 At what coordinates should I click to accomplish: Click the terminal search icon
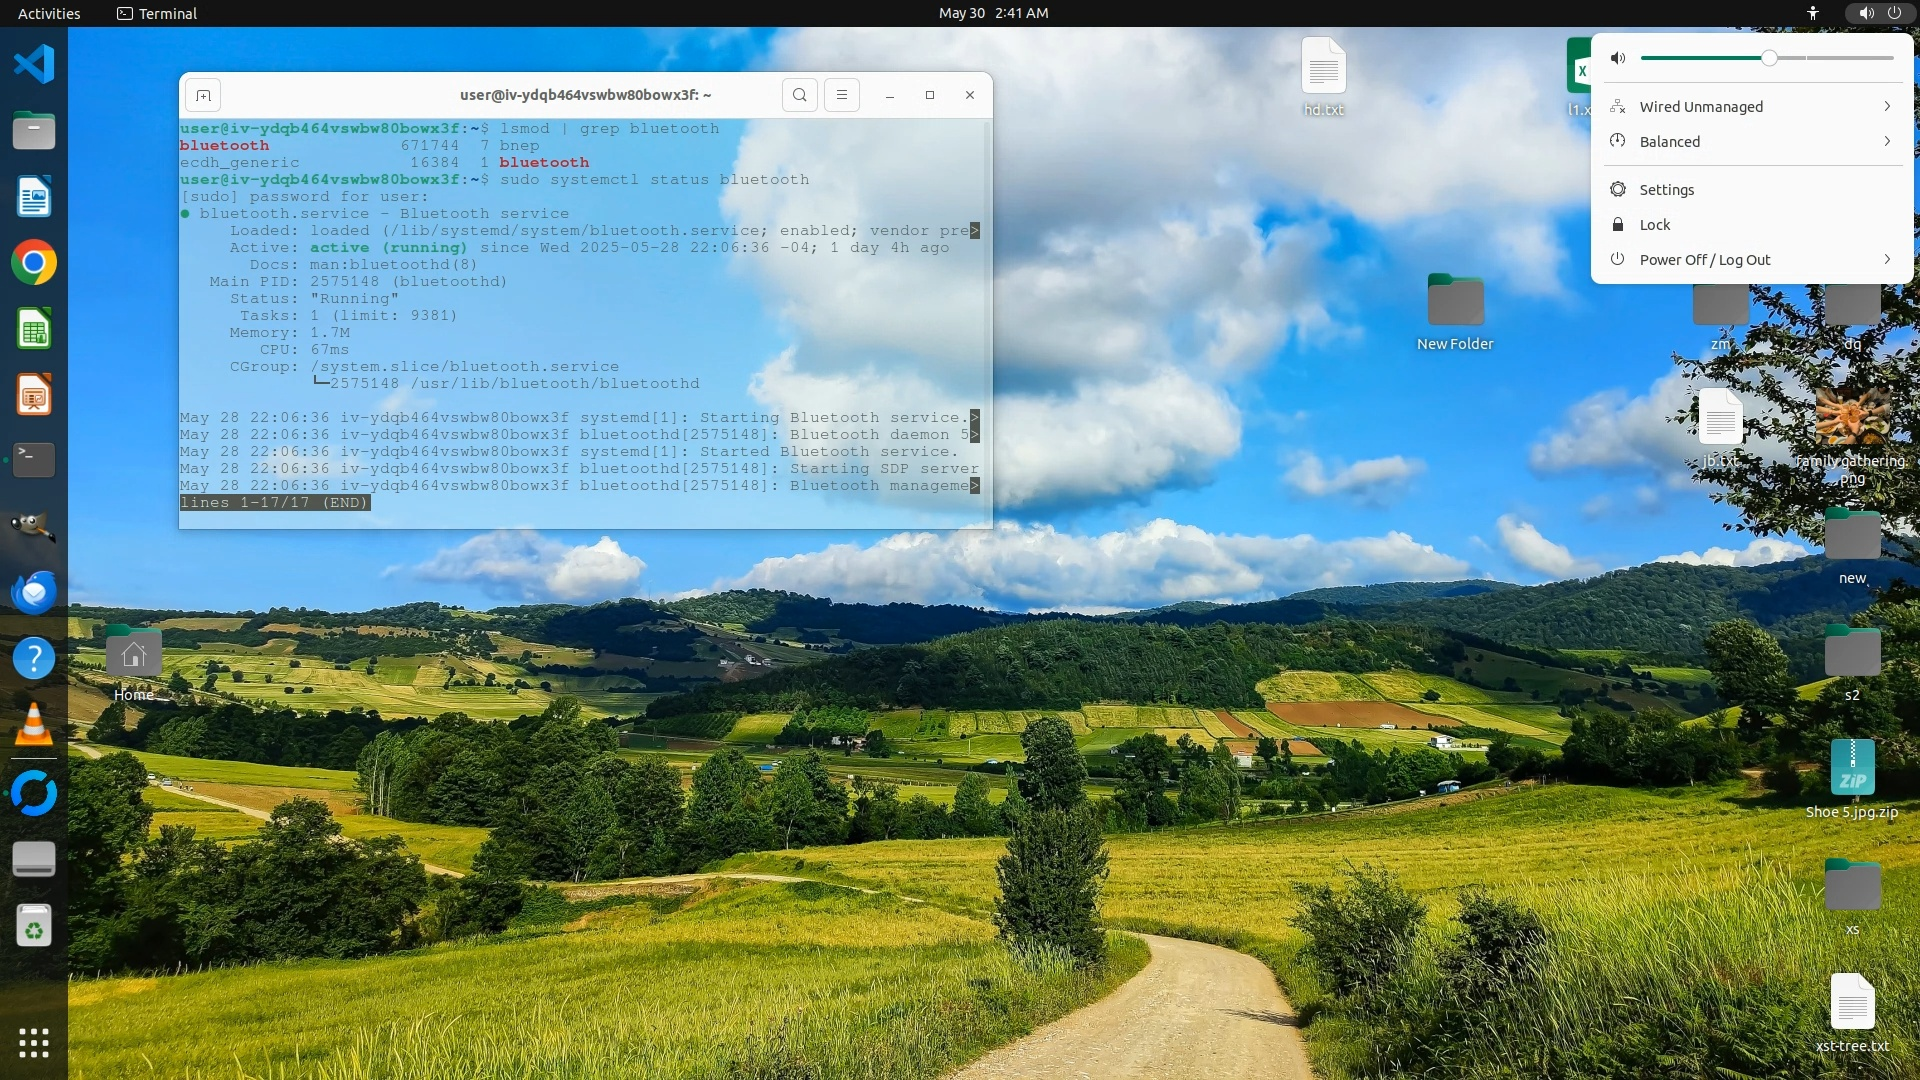[799, 95]
